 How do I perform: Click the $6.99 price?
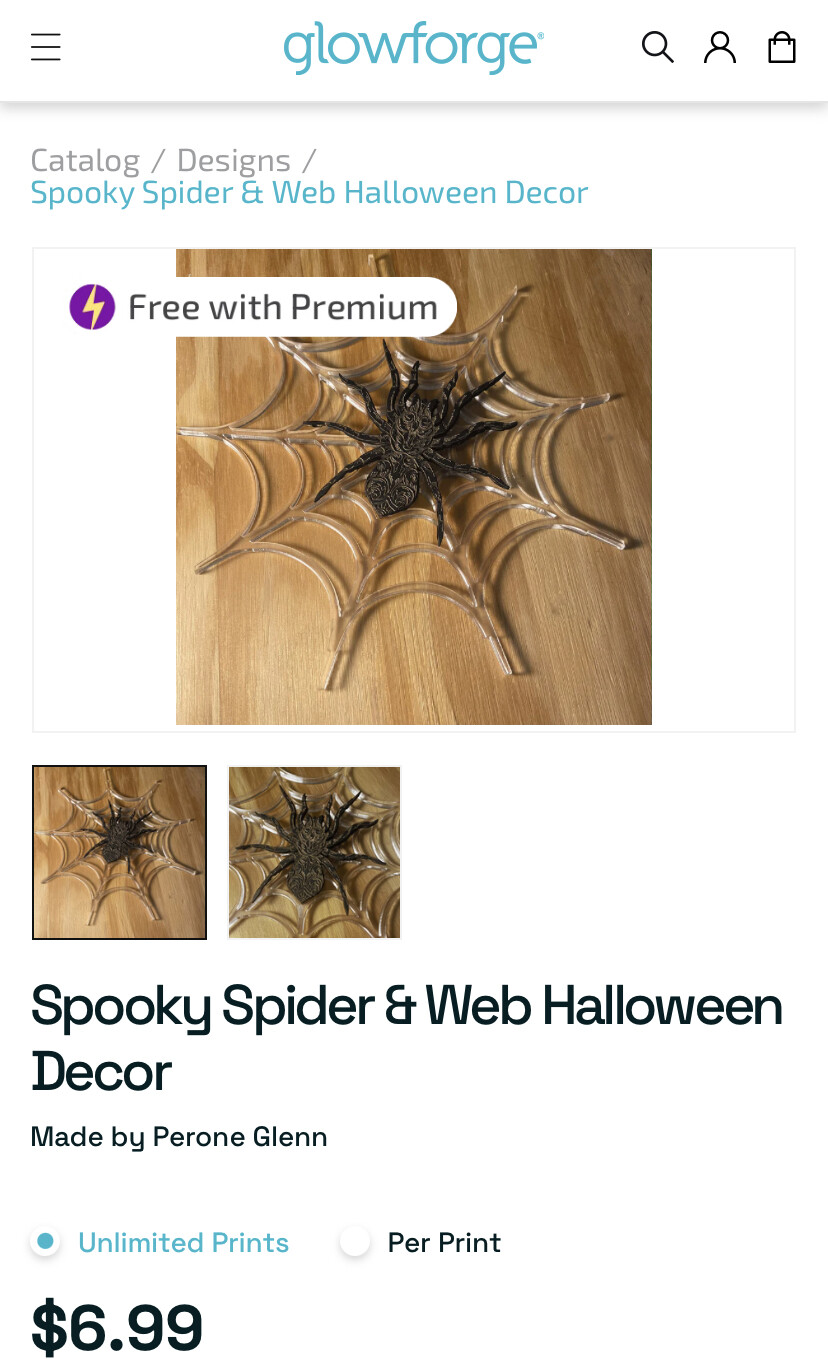click(117, 1326)
